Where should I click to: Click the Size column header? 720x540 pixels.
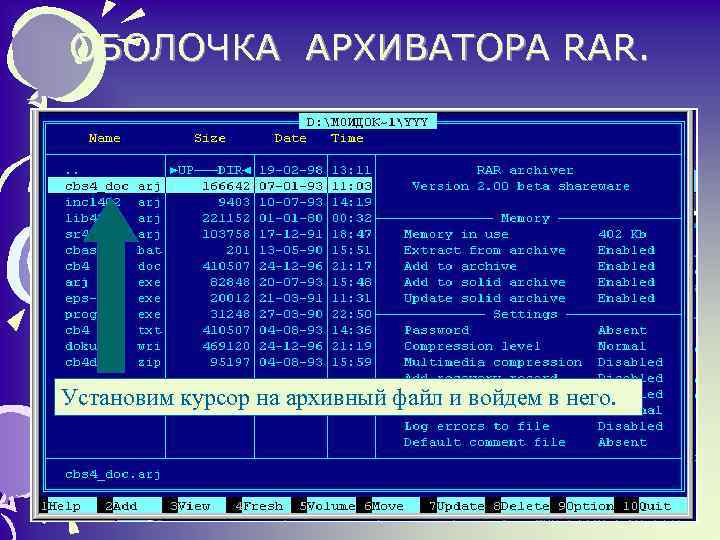tap(210, 138)
